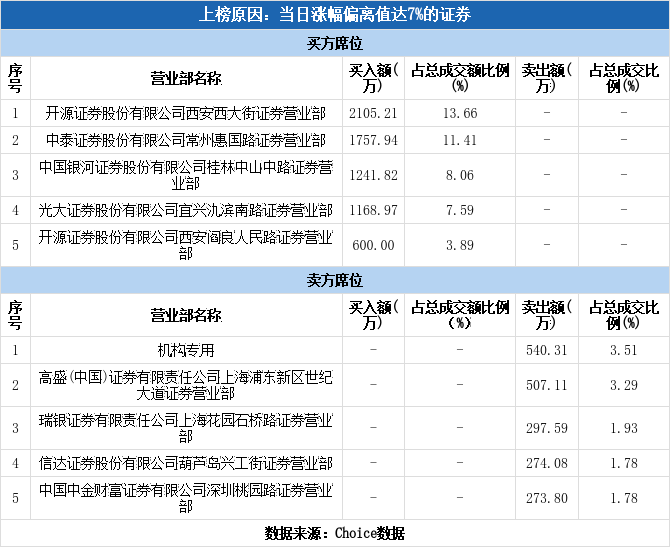Select sell amount 507.11
The image size is (670, 547).
[x=547, y=385]
